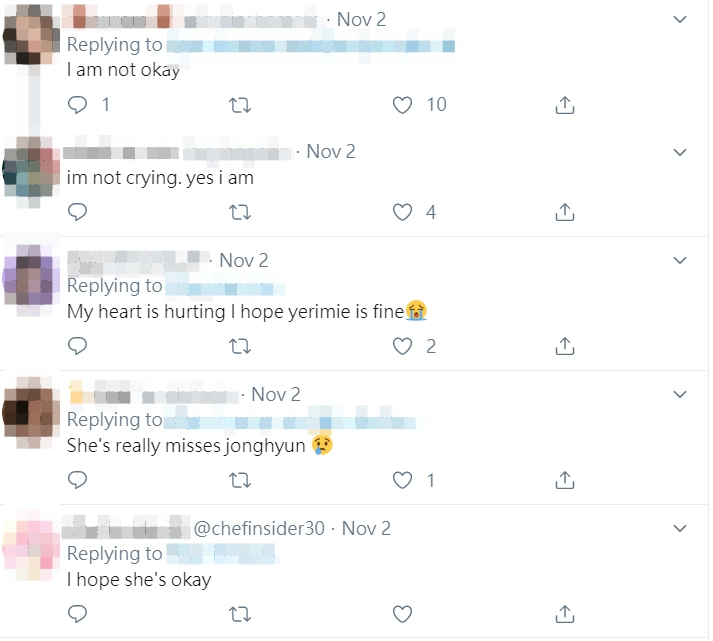Reply to the "I am not okay" tweet
Screen dimensions: 713x641
77,104
